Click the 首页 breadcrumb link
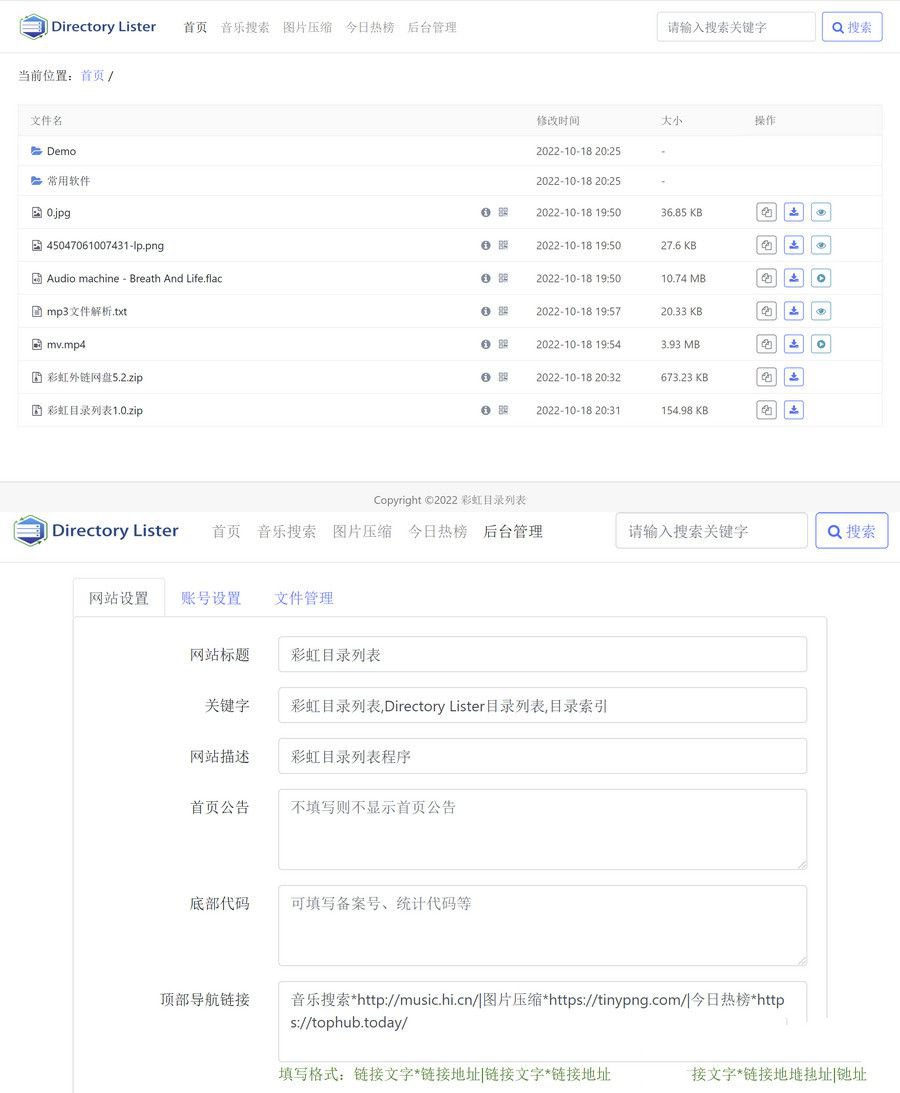900x1093 pixels. coord(91,74)
